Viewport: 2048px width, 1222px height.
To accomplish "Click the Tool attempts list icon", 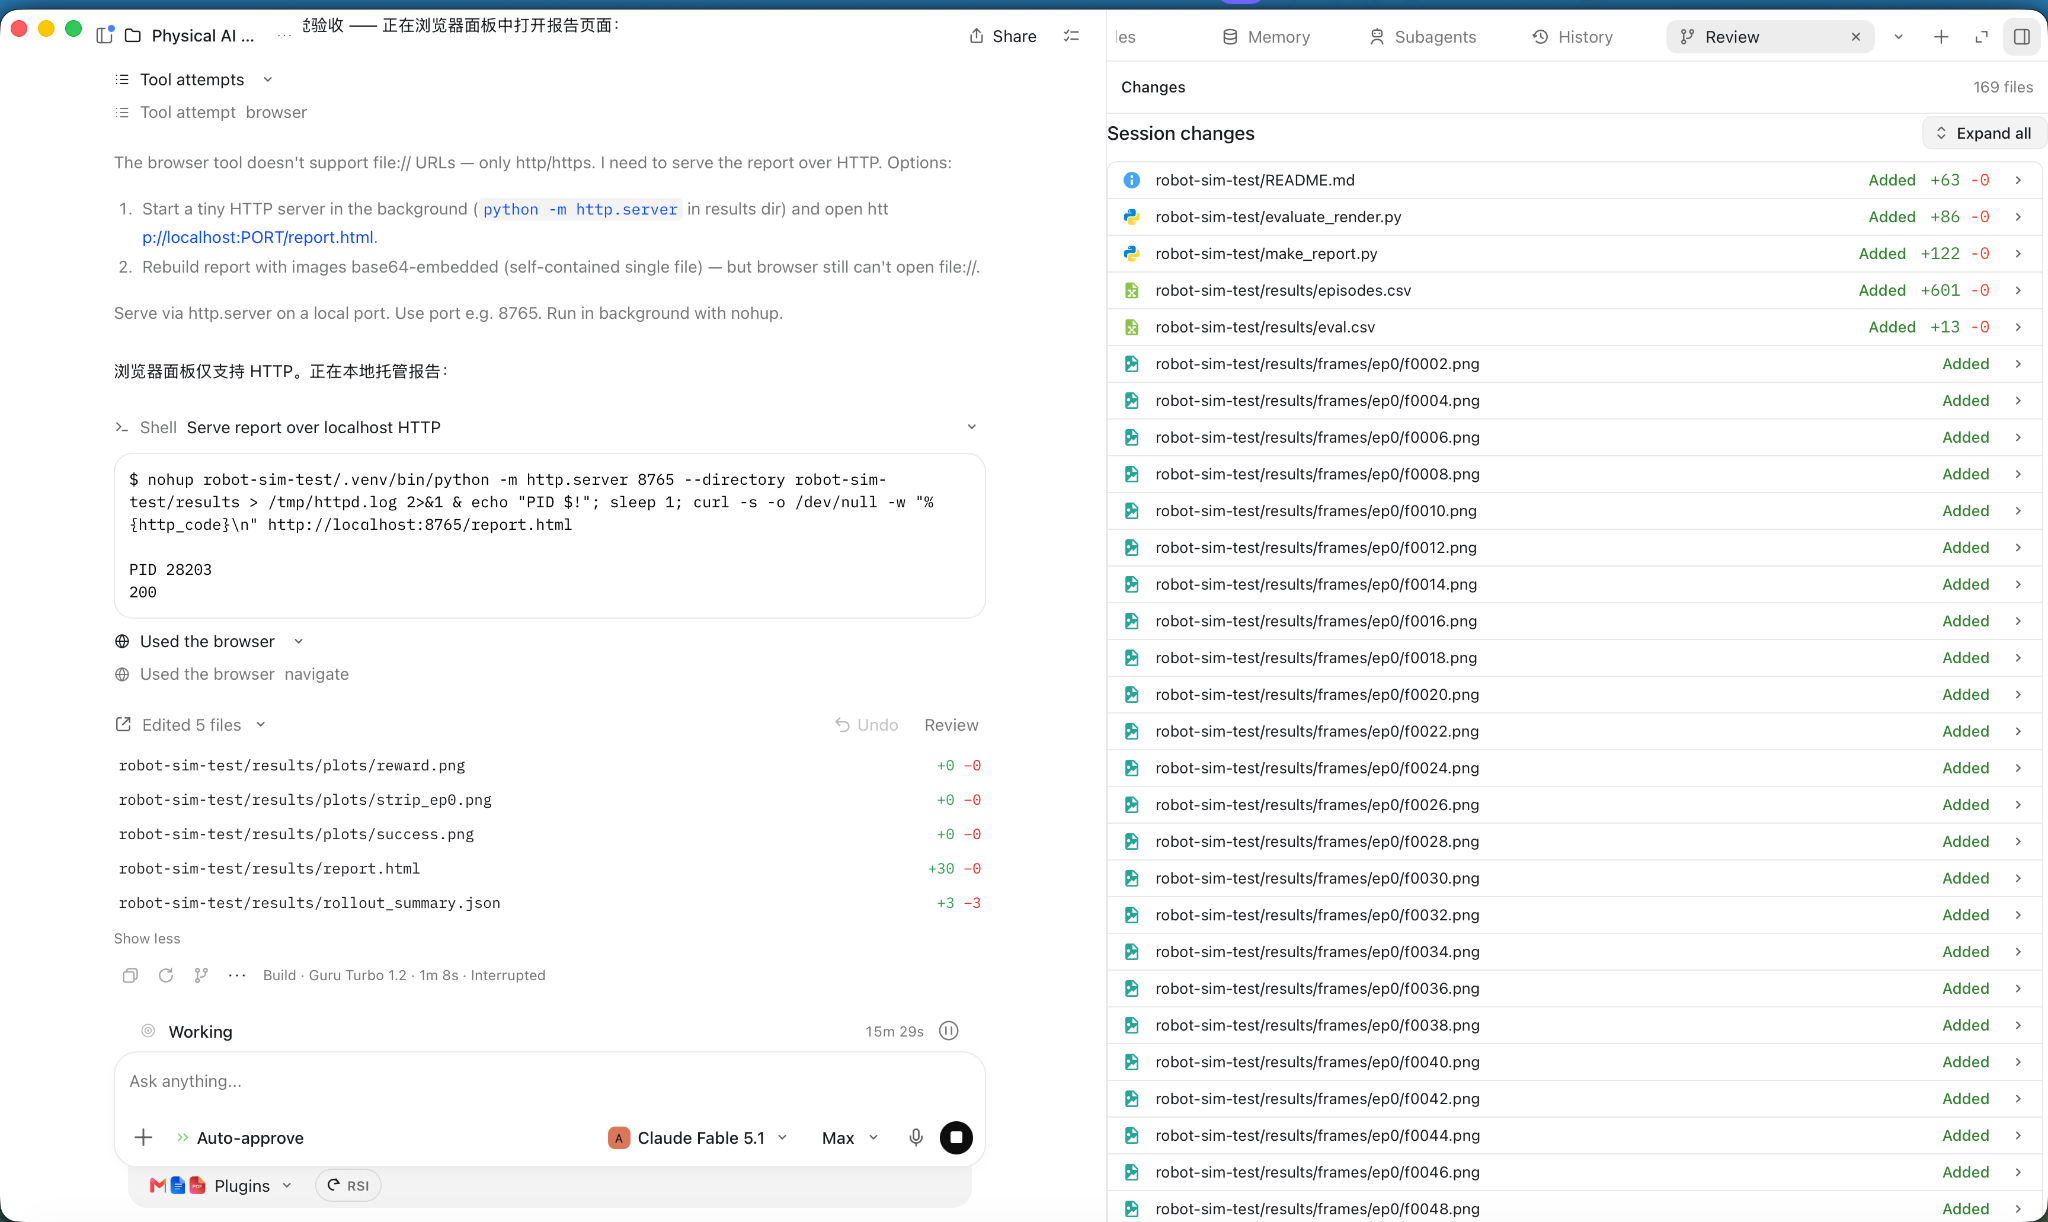I will 122,79.
